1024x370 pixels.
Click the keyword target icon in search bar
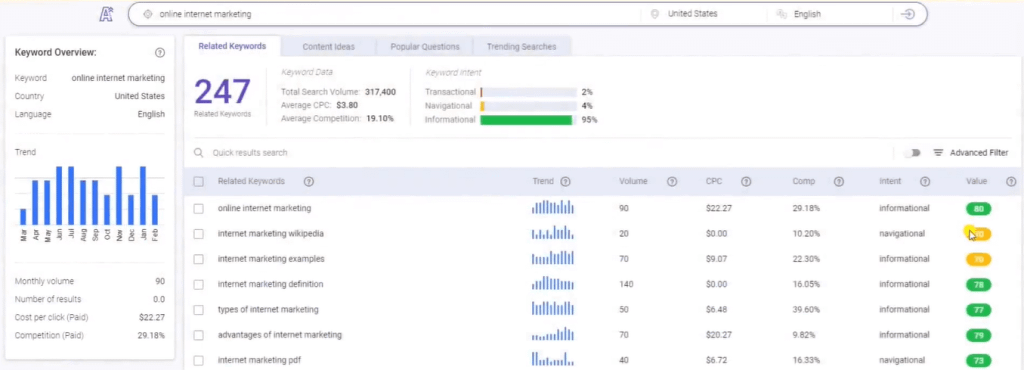(148, 14)
